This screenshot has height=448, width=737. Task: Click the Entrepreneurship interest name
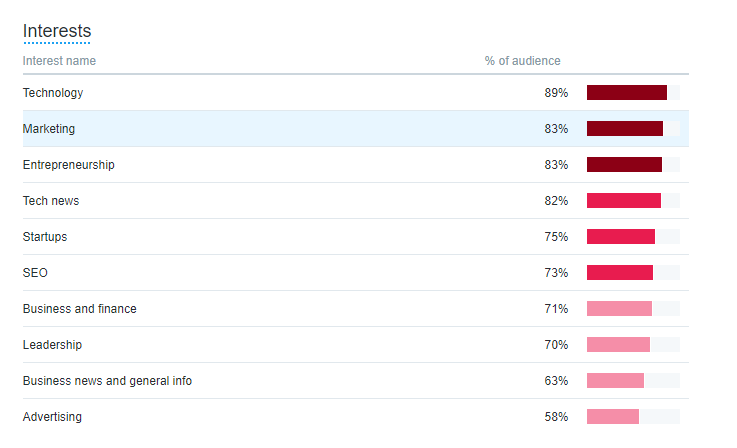click(x=69, y=165)
